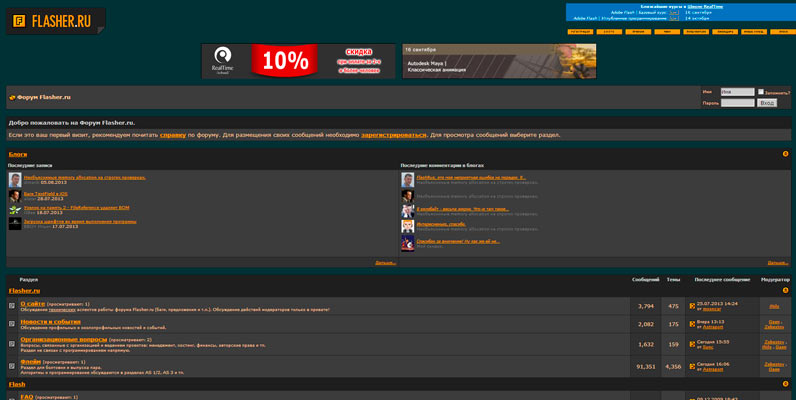The height and width of the screenshot is (400, 796).
Task: Open the Flasher.ru category heading link
Action: pos(24,291)
